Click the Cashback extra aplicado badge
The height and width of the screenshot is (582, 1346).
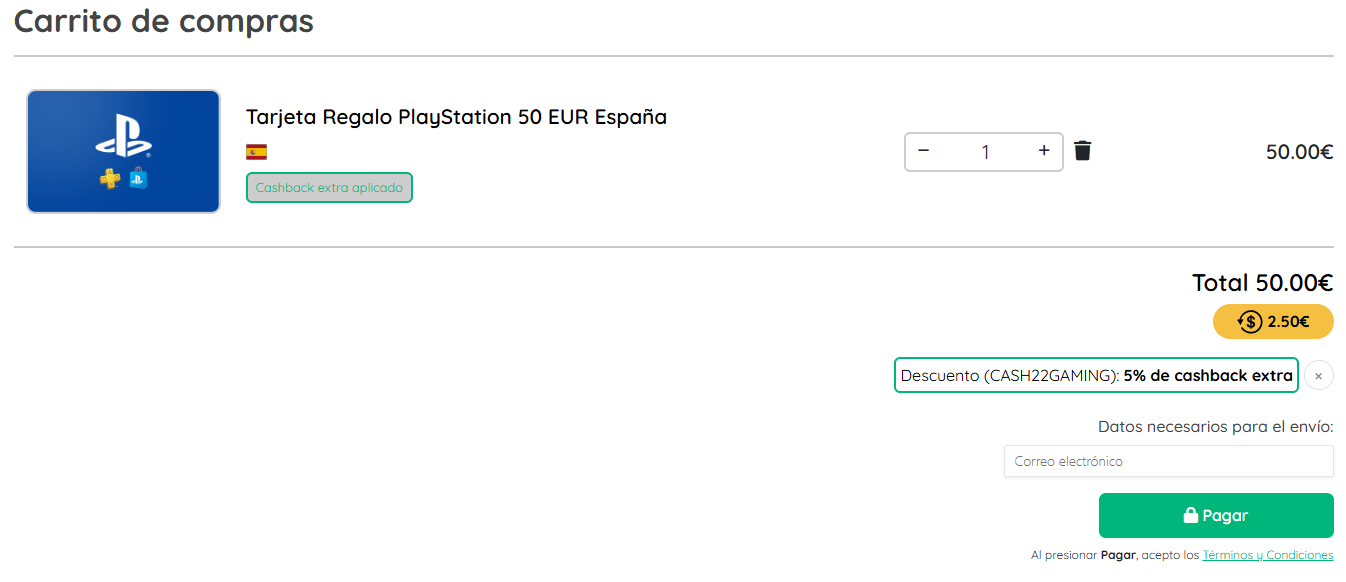click(x=329, y=187)
